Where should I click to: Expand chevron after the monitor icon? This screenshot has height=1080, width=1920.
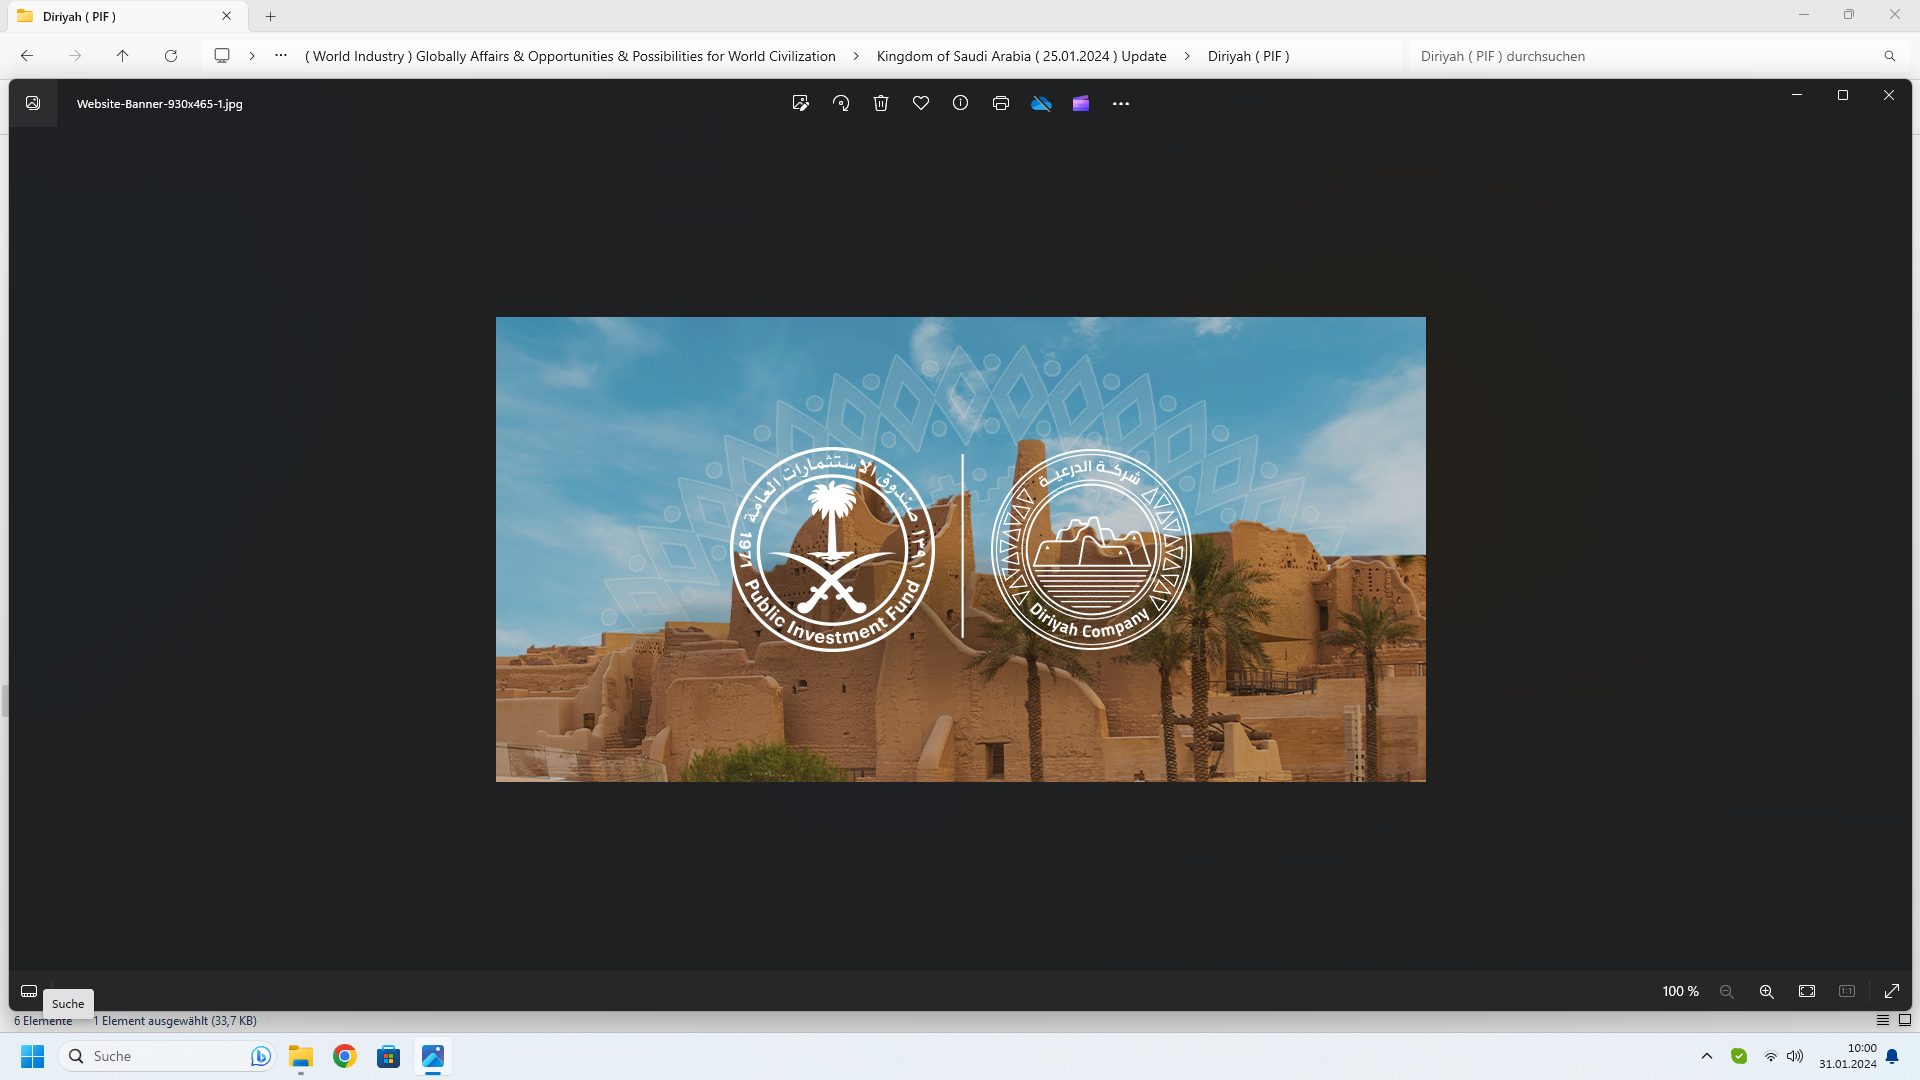(x=252, y=56)
